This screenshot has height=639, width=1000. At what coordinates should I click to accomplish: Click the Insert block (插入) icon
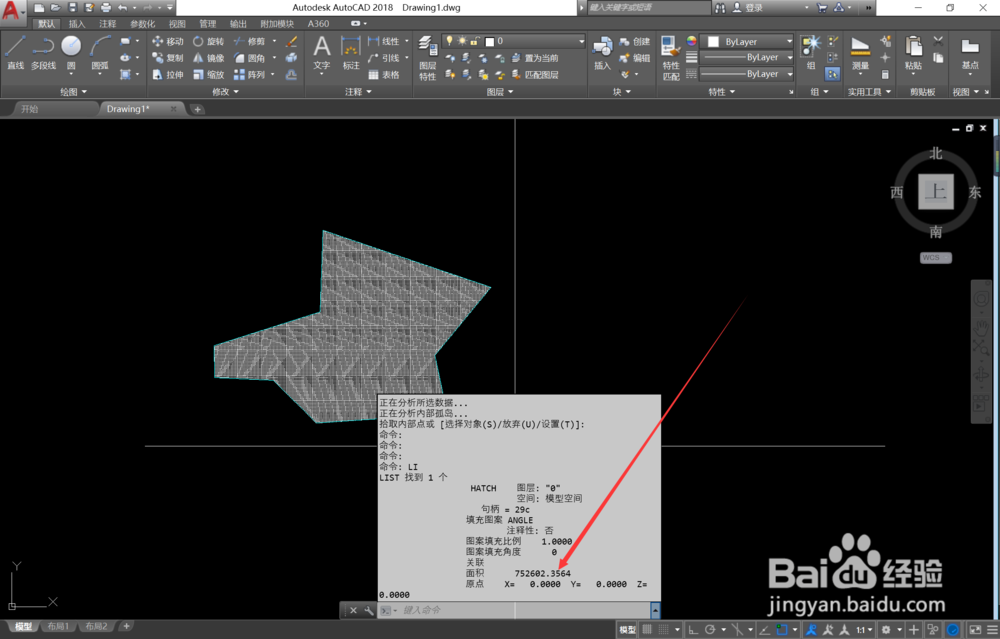coord(602,52)
